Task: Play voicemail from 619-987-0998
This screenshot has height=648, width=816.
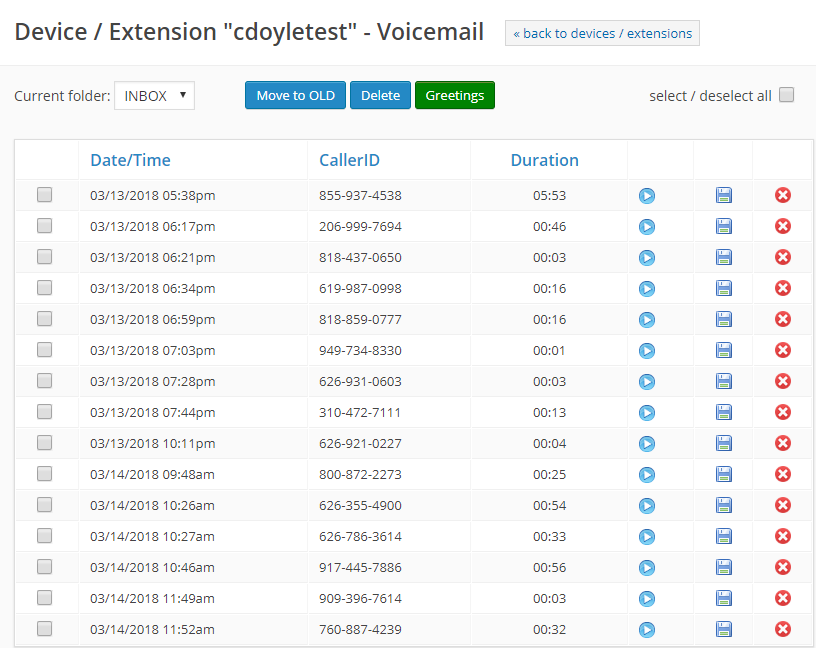Action: [646, 289]
